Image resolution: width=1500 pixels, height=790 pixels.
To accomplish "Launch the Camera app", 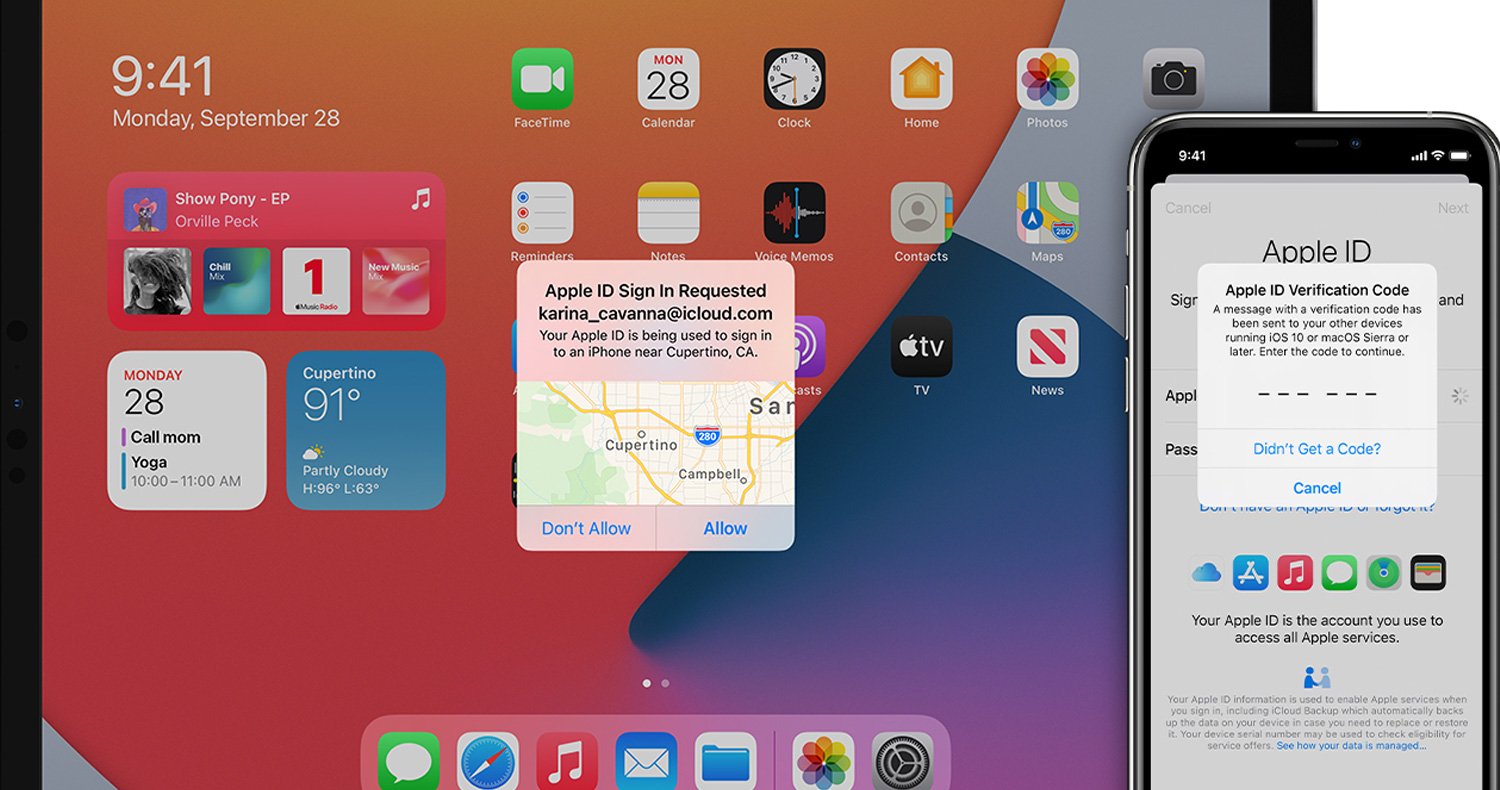I will (1174, 79).
